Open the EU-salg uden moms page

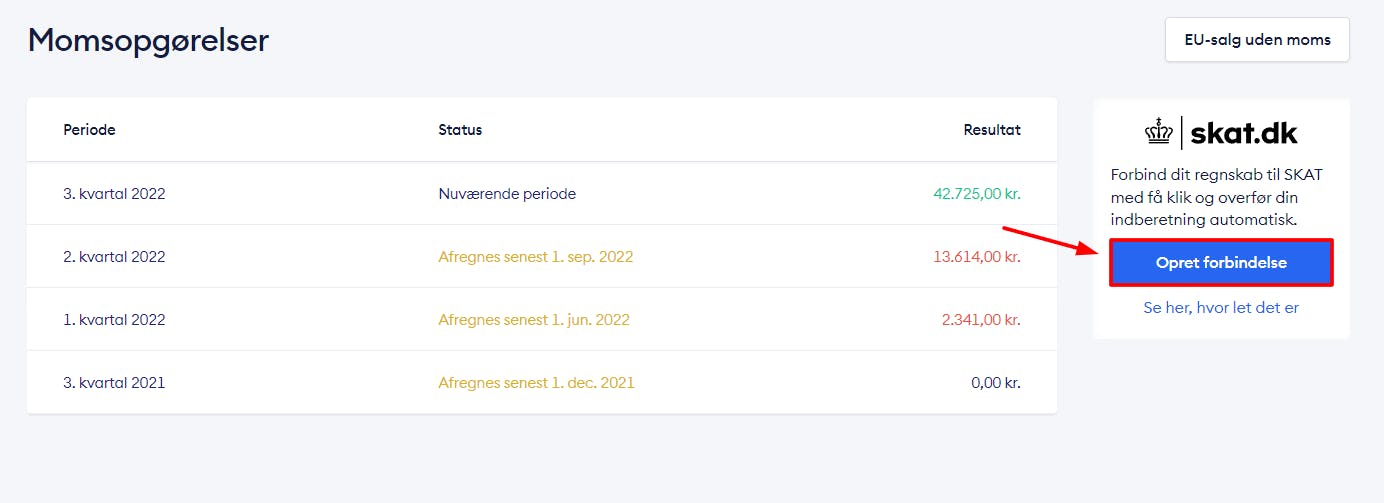(x=1257, y=40)
